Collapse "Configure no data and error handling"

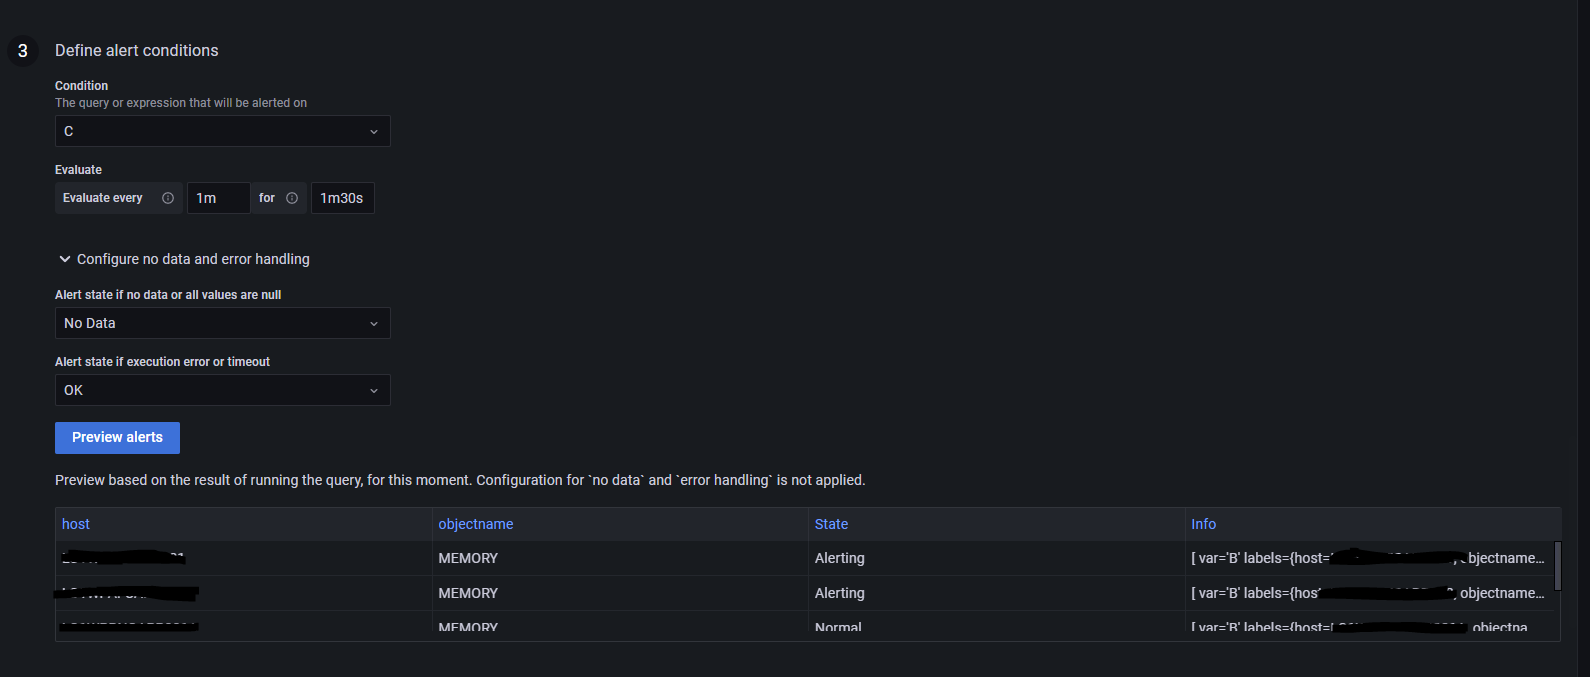pos(65,259)
